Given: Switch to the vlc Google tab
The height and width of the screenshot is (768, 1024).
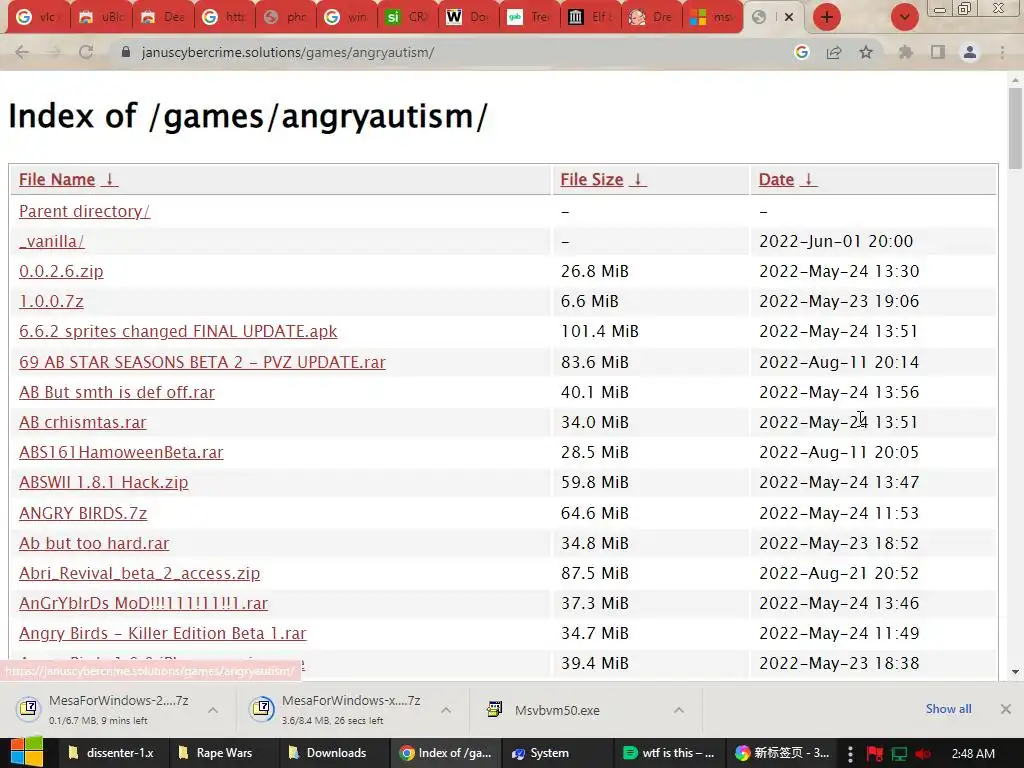Looking at the screenshot, I should click(37, 17).
